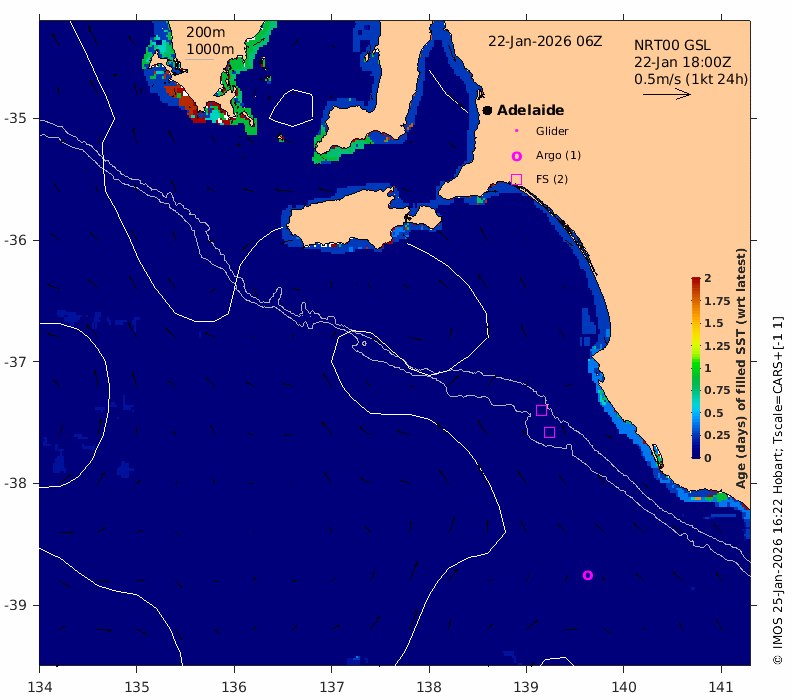
Task: Click the SST age colorbar
Action: [x=696, y=368]
